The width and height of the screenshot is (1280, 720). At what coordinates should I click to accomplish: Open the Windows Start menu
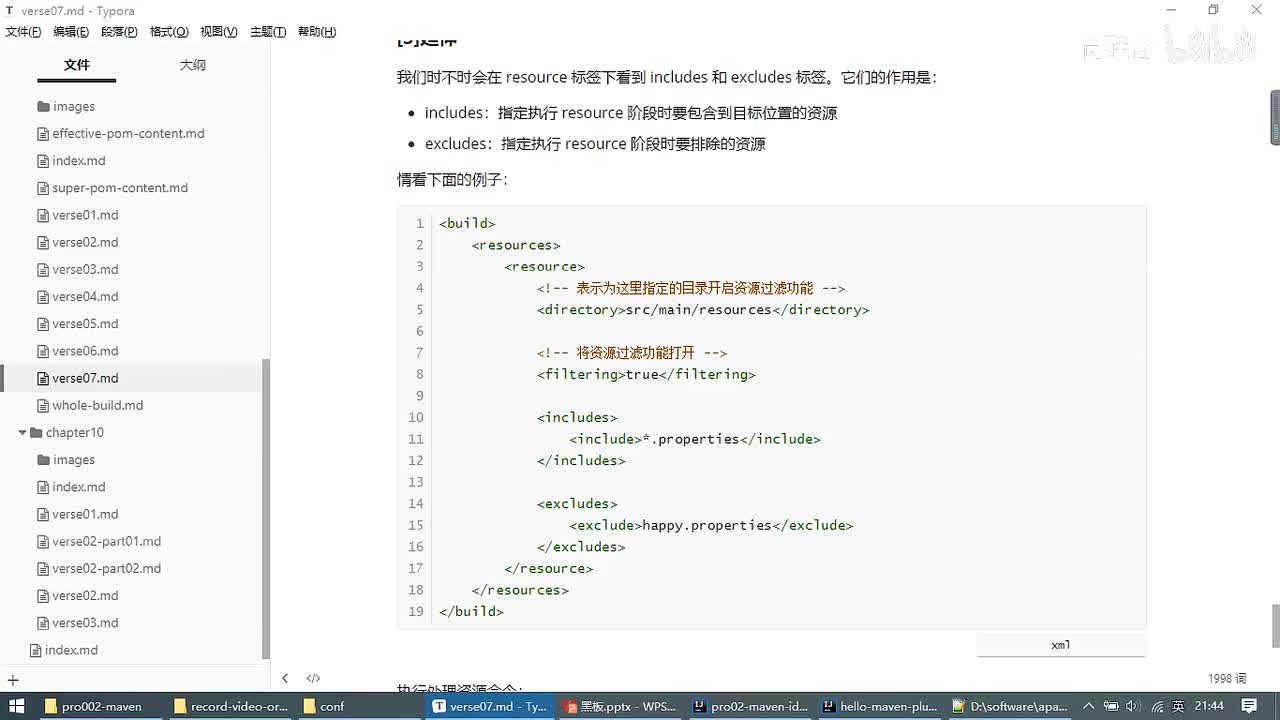click(17, 706)
